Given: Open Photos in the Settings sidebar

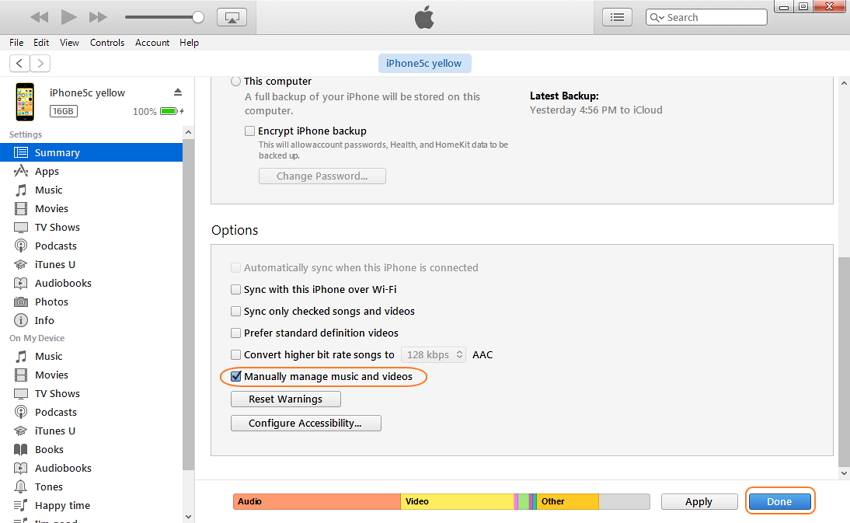Looking at the screenshot, I should (51, 302).
